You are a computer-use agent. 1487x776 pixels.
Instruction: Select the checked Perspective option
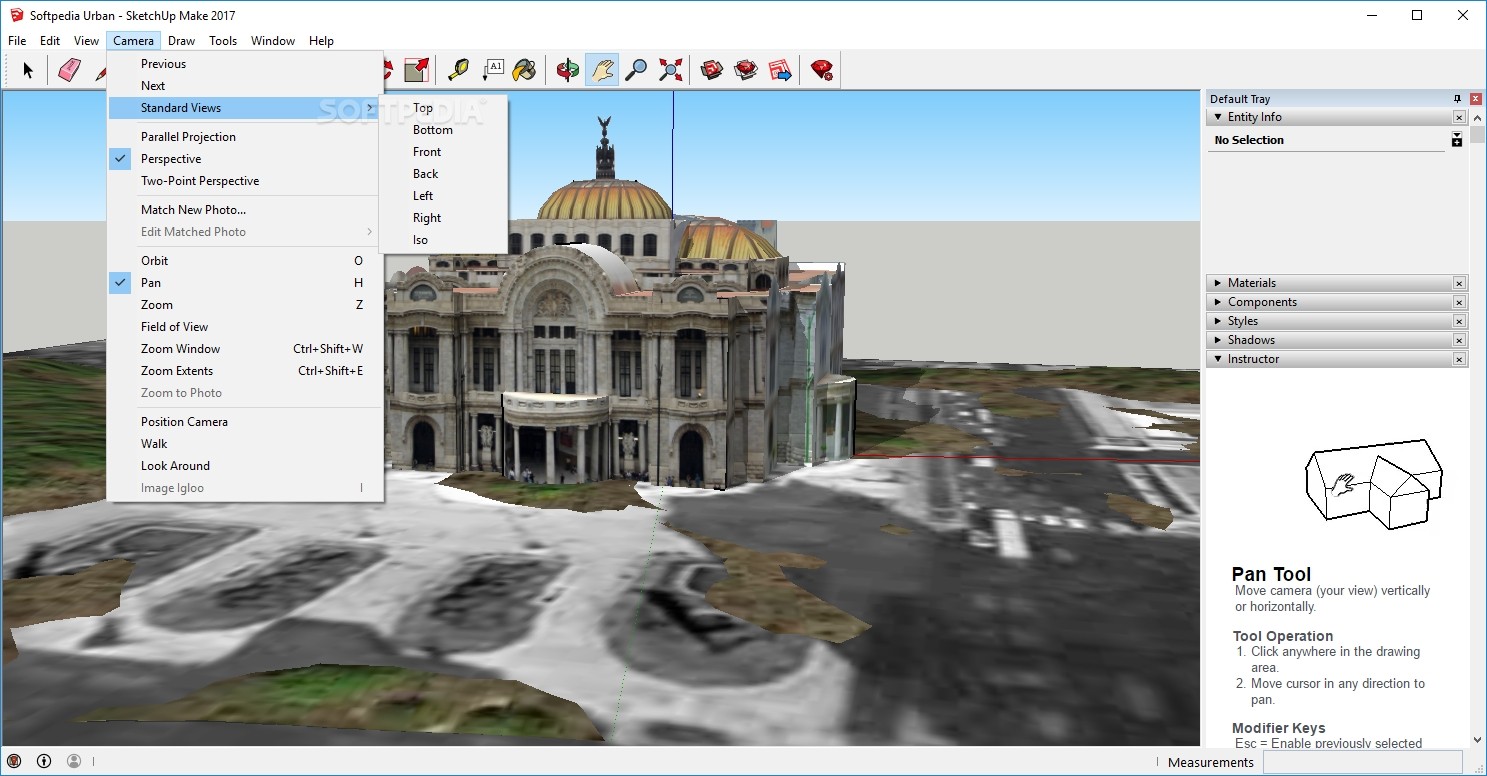pos(245,159)
